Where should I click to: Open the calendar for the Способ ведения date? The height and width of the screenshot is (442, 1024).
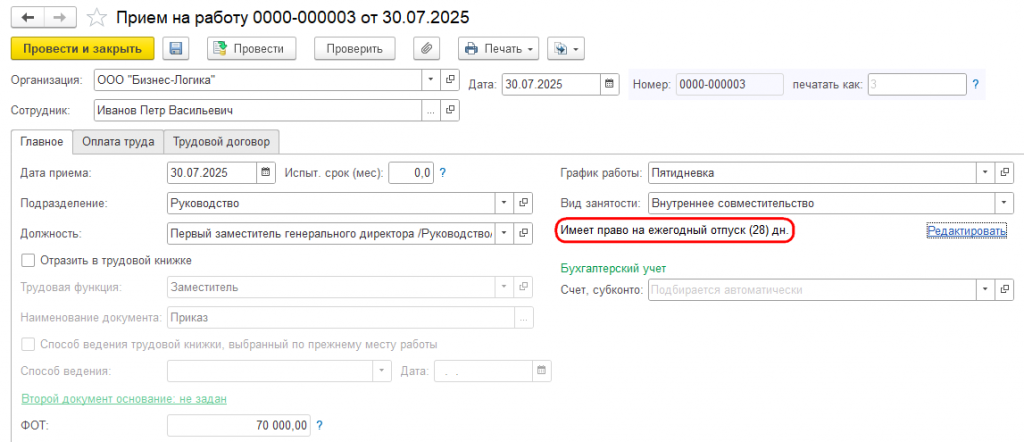click(541, 371)
